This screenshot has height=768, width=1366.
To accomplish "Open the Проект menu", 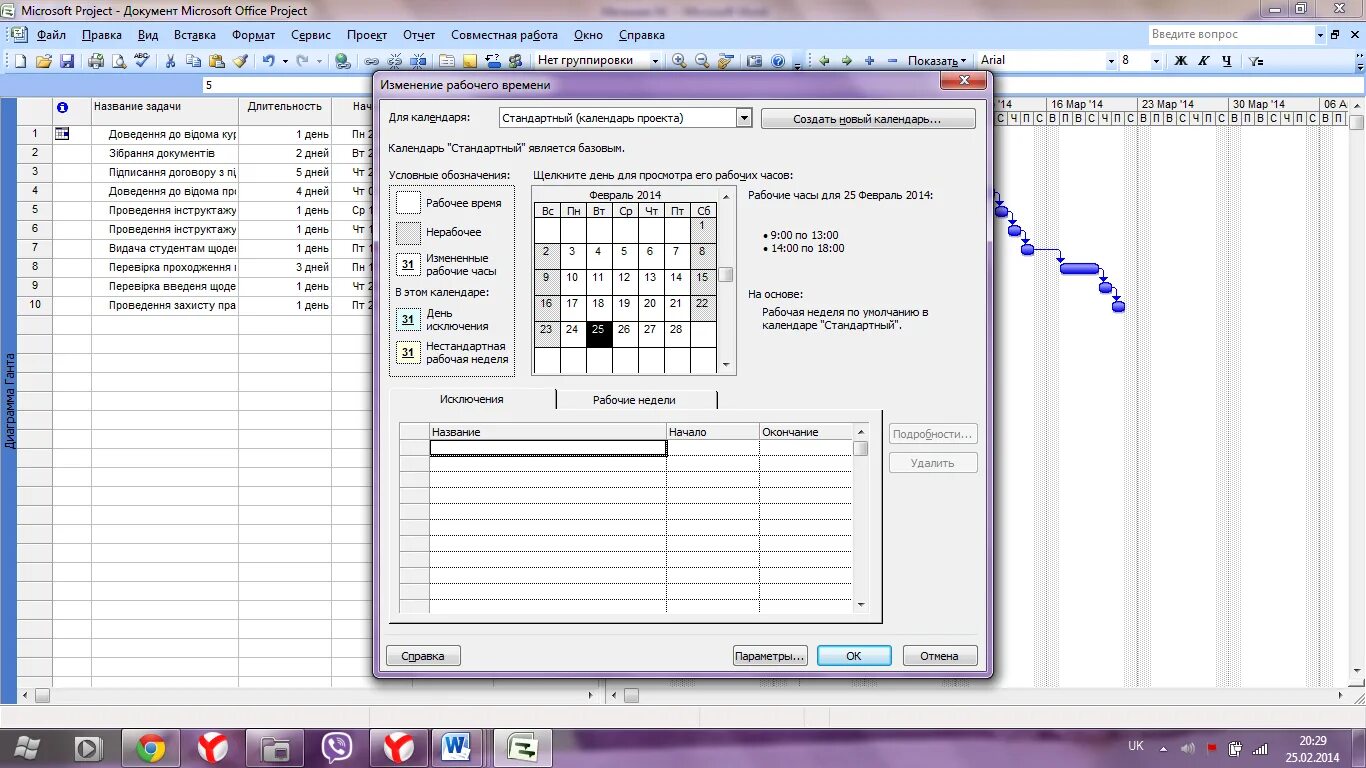I will (367, 35).
